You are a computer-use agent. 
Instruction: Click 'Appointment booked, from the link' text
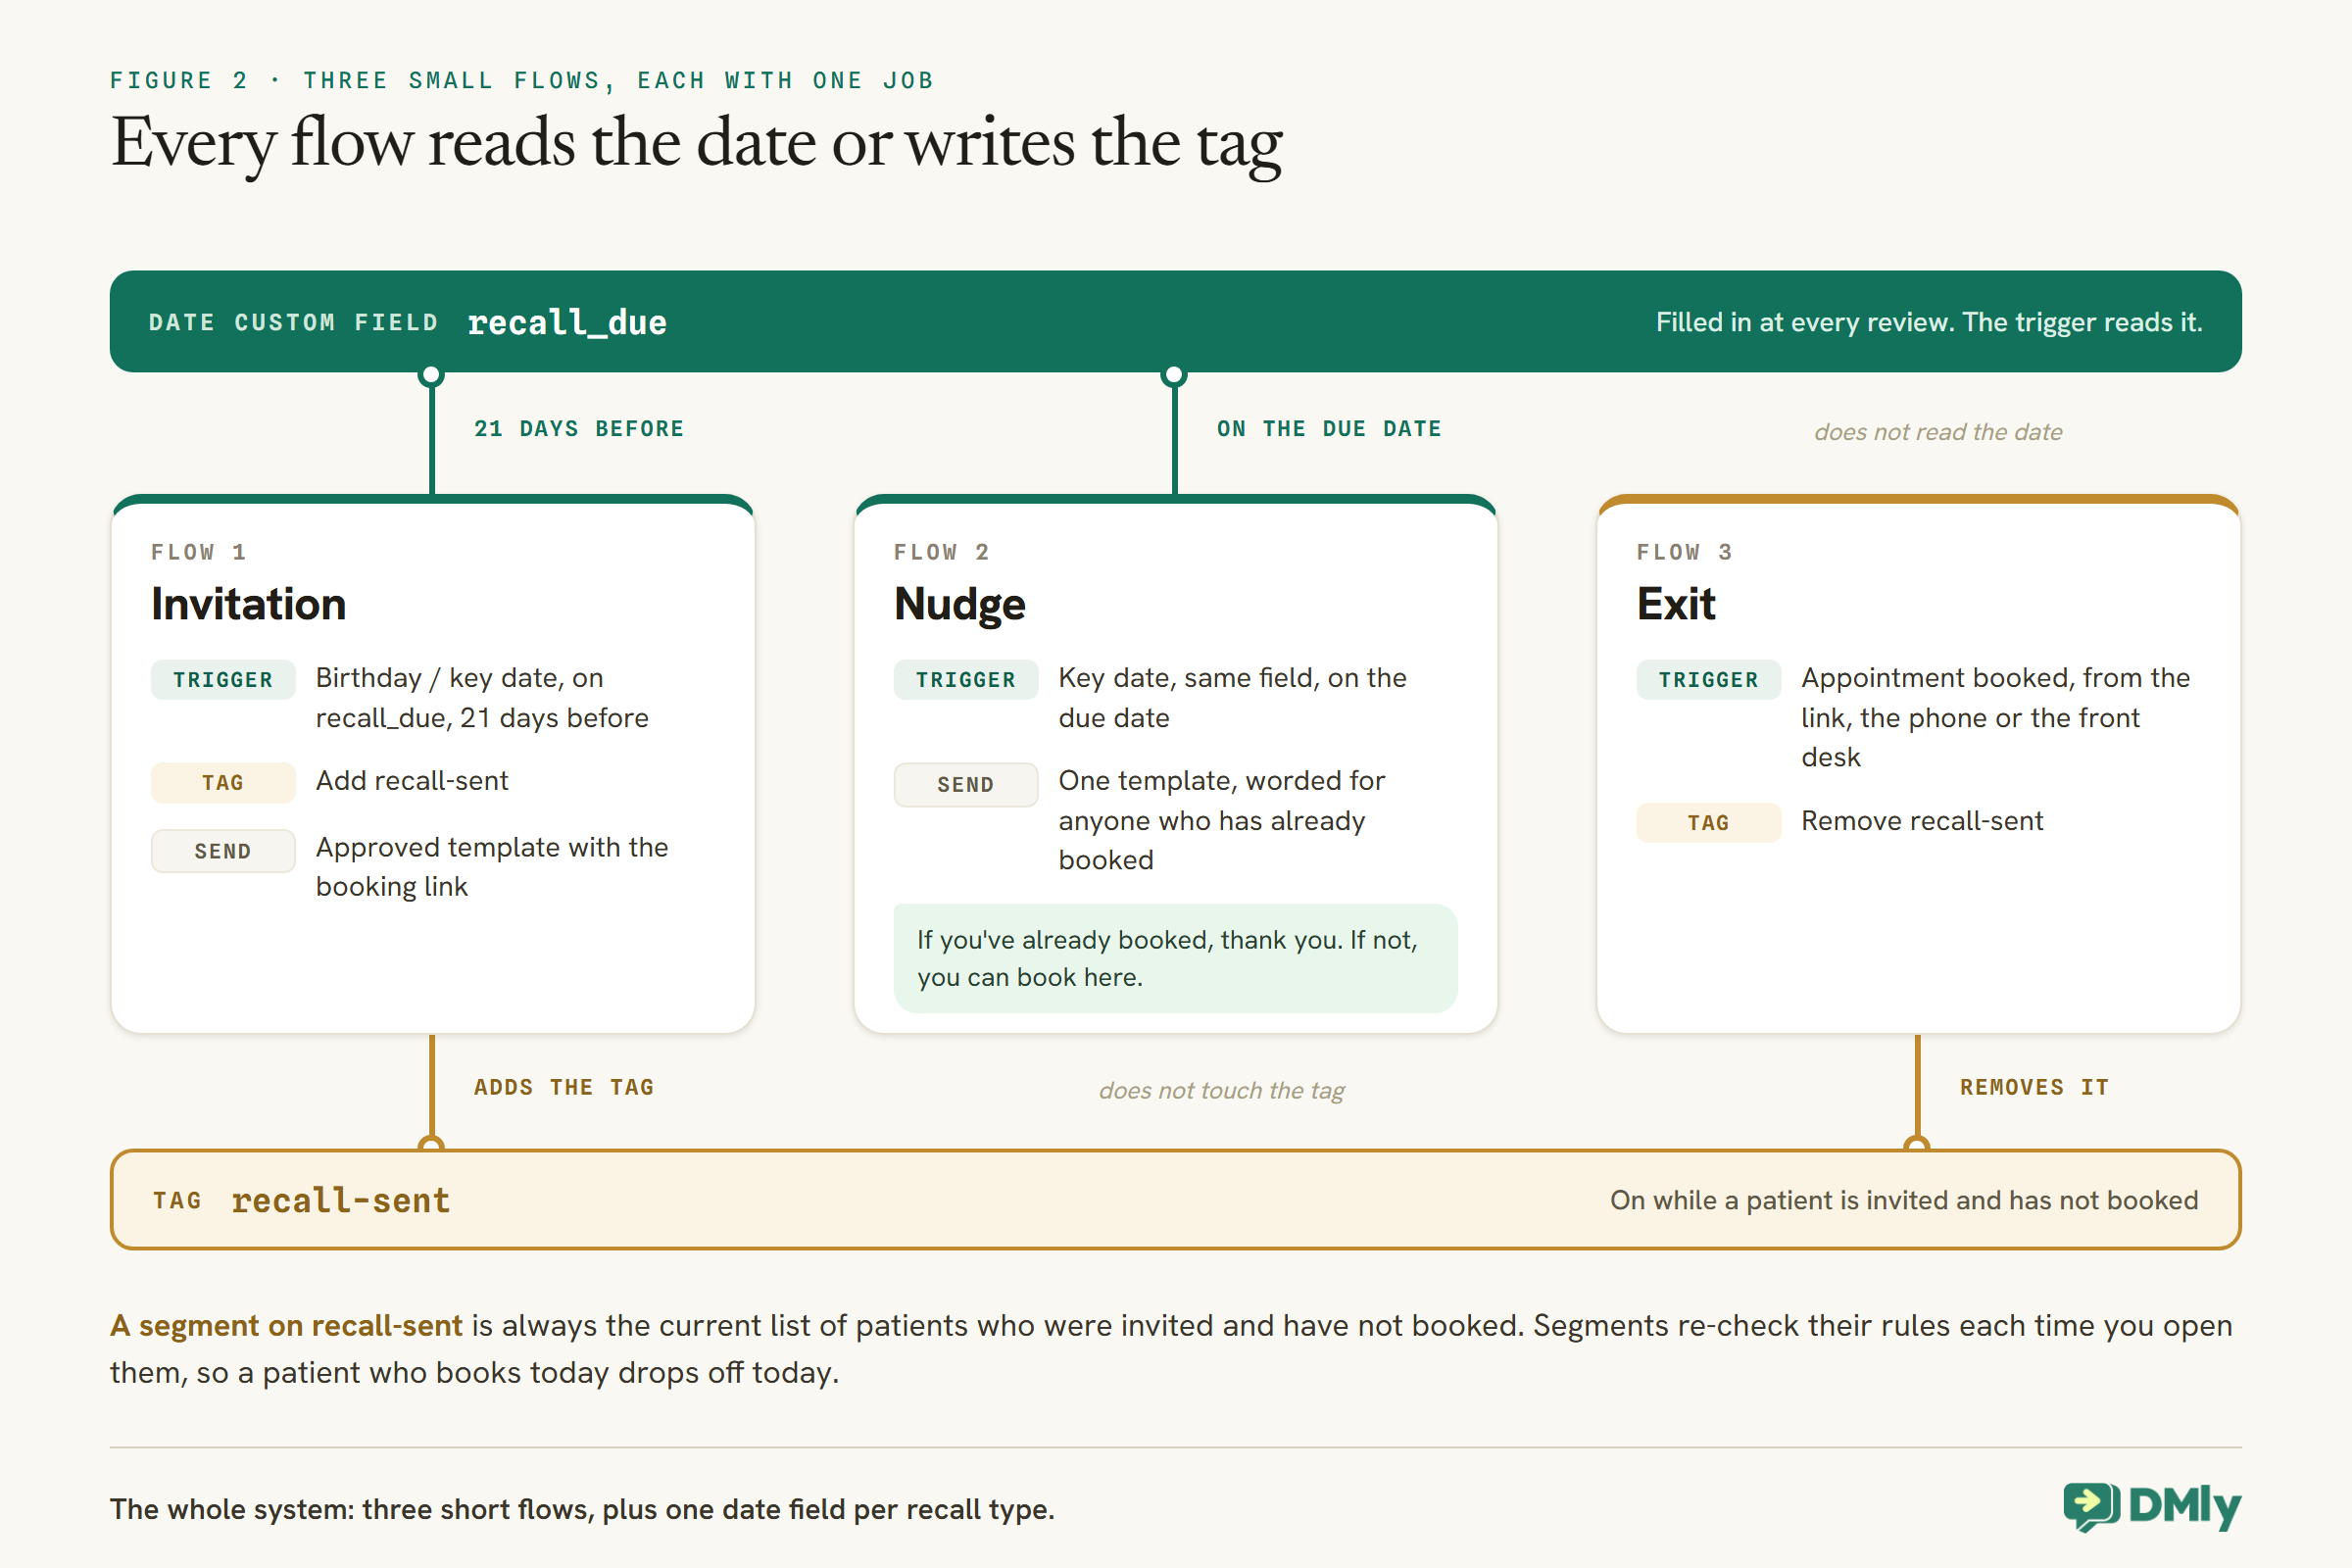pos(1996,718)
